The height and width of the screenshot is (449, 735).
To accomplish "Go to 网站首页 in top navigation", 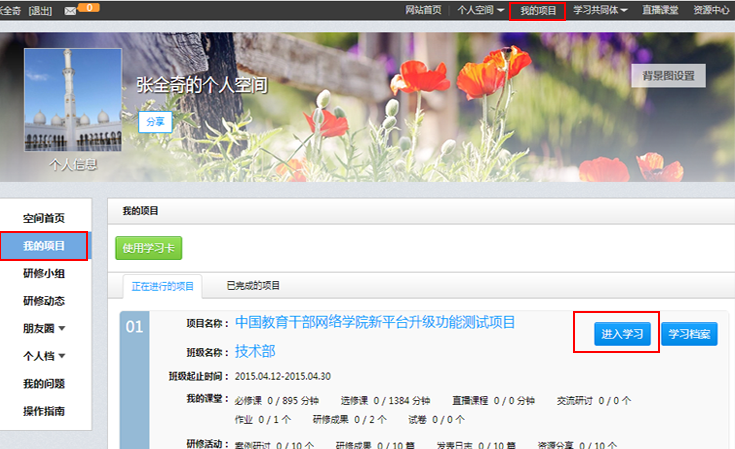I will click(x=423, y=10).
